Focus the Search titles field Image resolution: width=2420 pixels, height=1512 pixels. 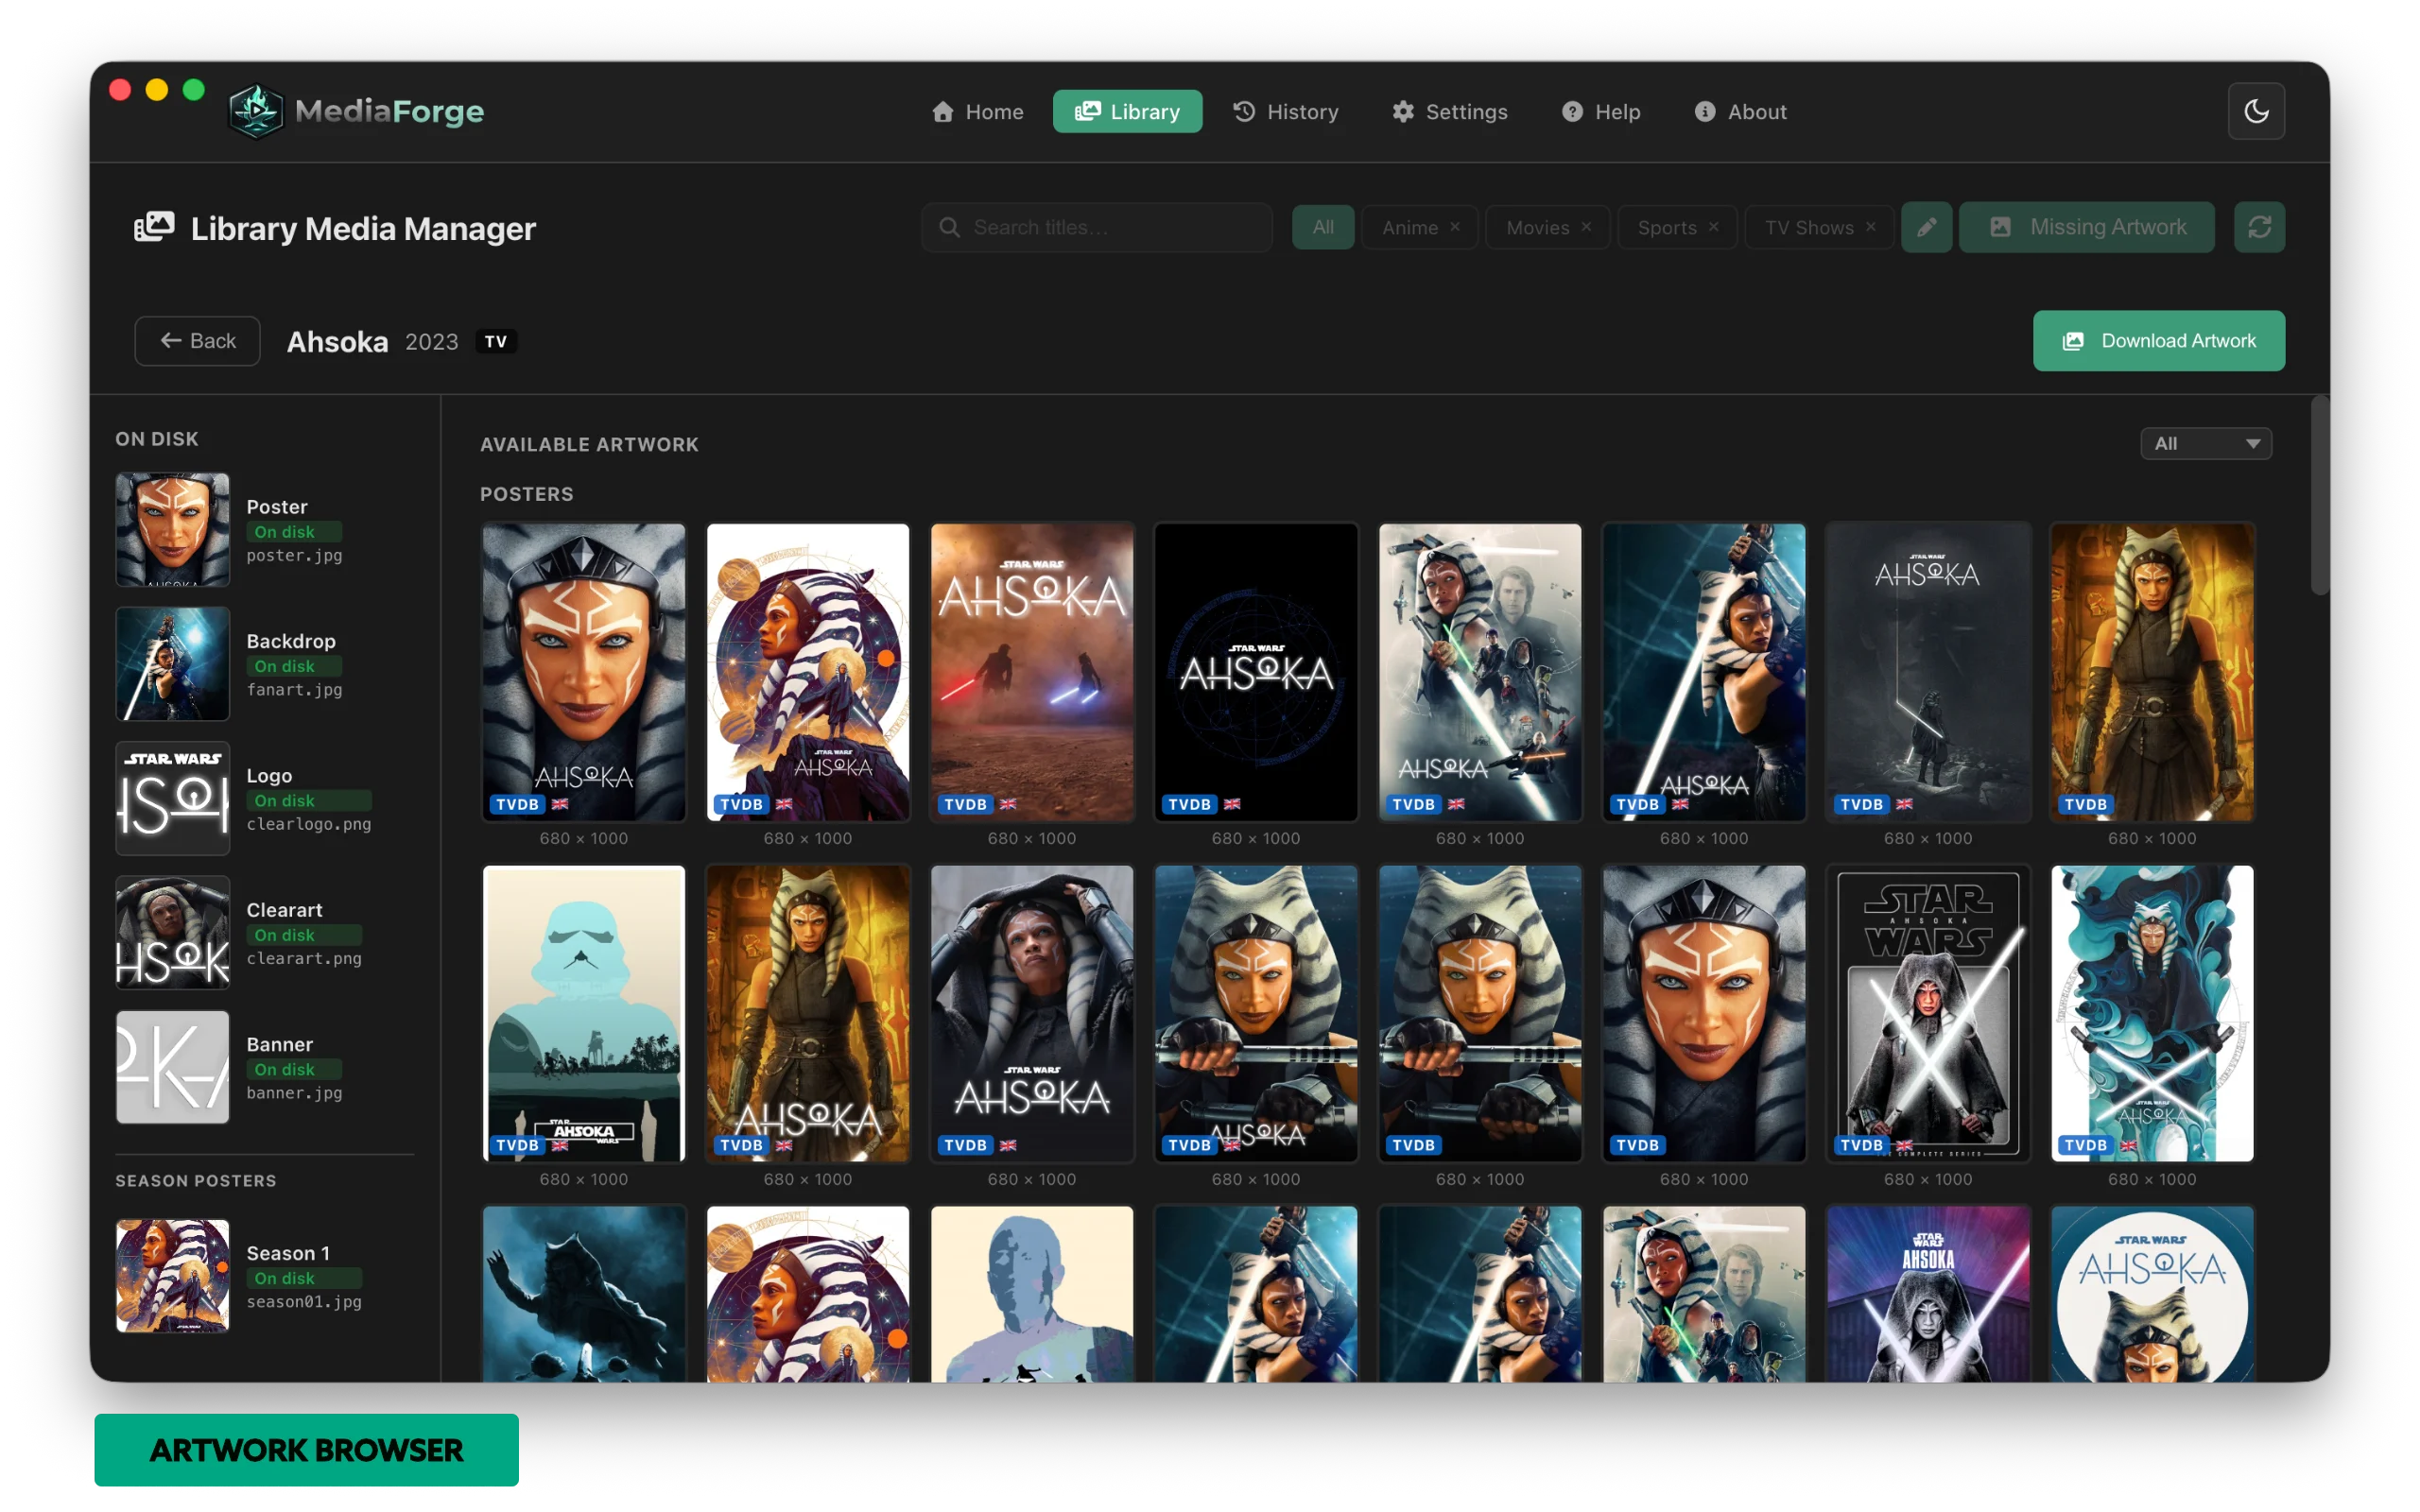click(1097, 227)
